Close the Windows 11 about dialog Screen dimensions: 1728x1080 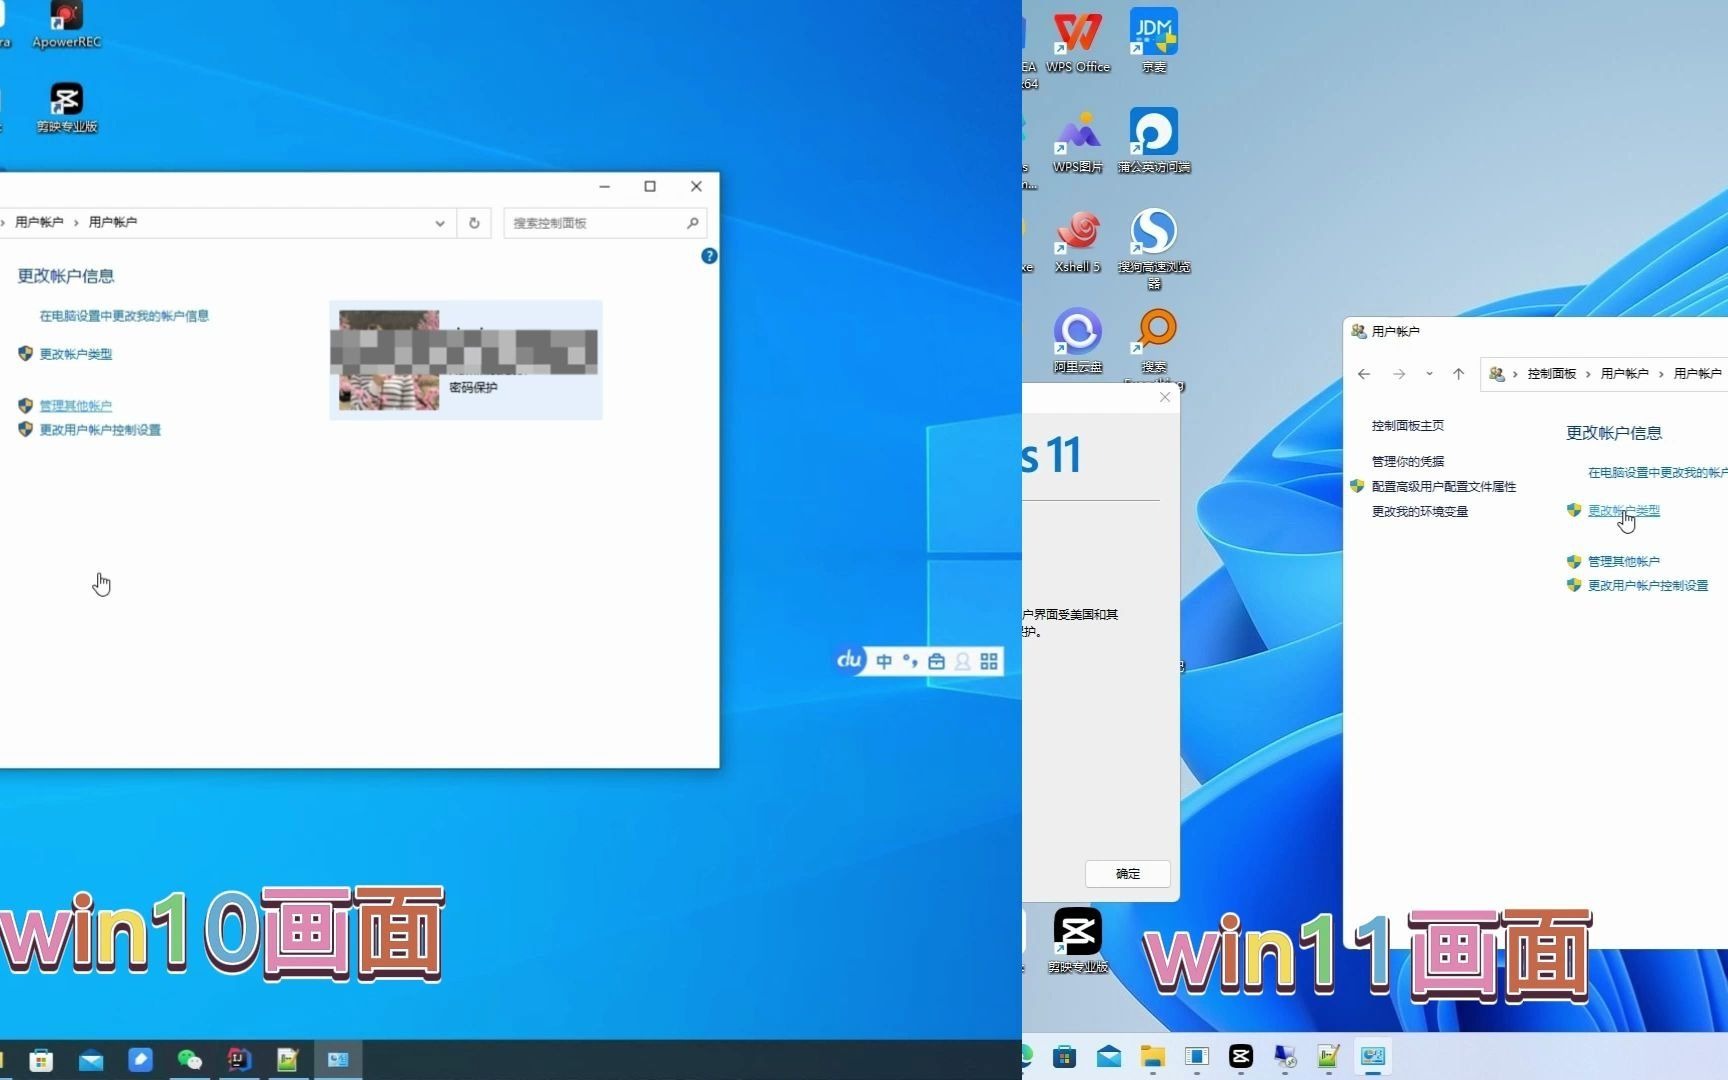tap(1165, 397)
